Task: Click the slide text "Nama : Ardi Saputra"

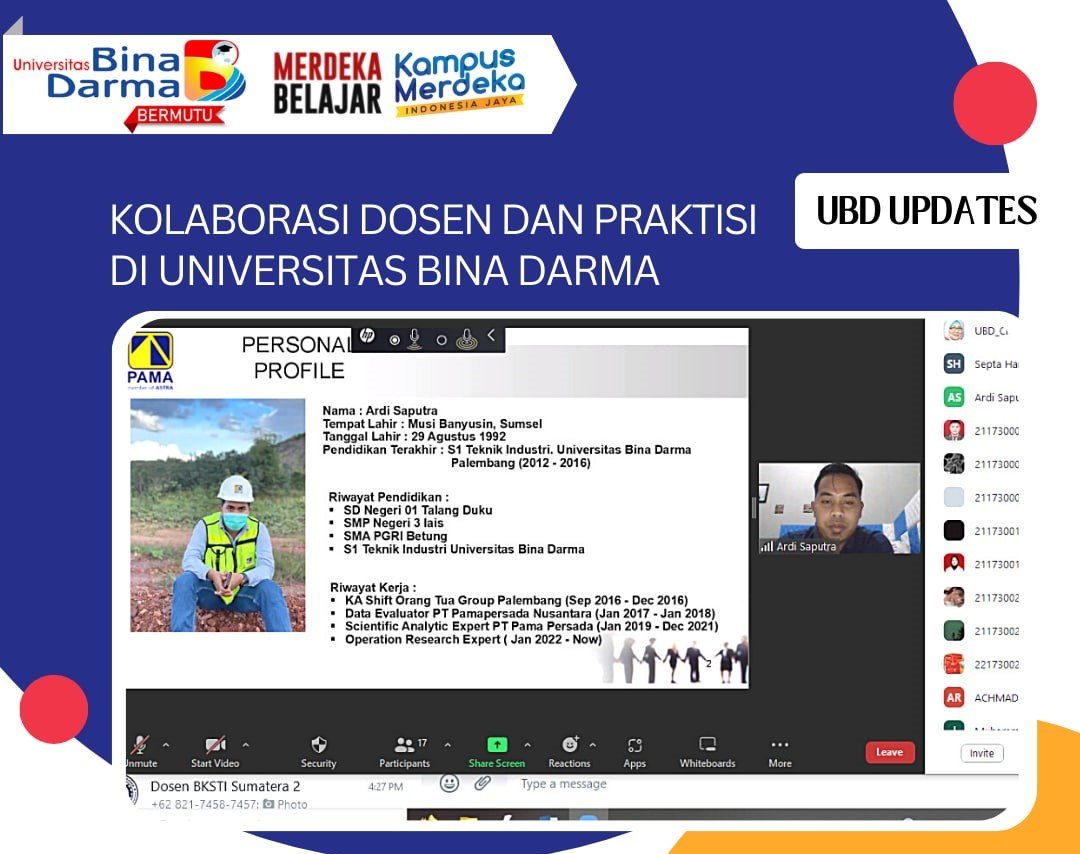Action: point(380,410)
